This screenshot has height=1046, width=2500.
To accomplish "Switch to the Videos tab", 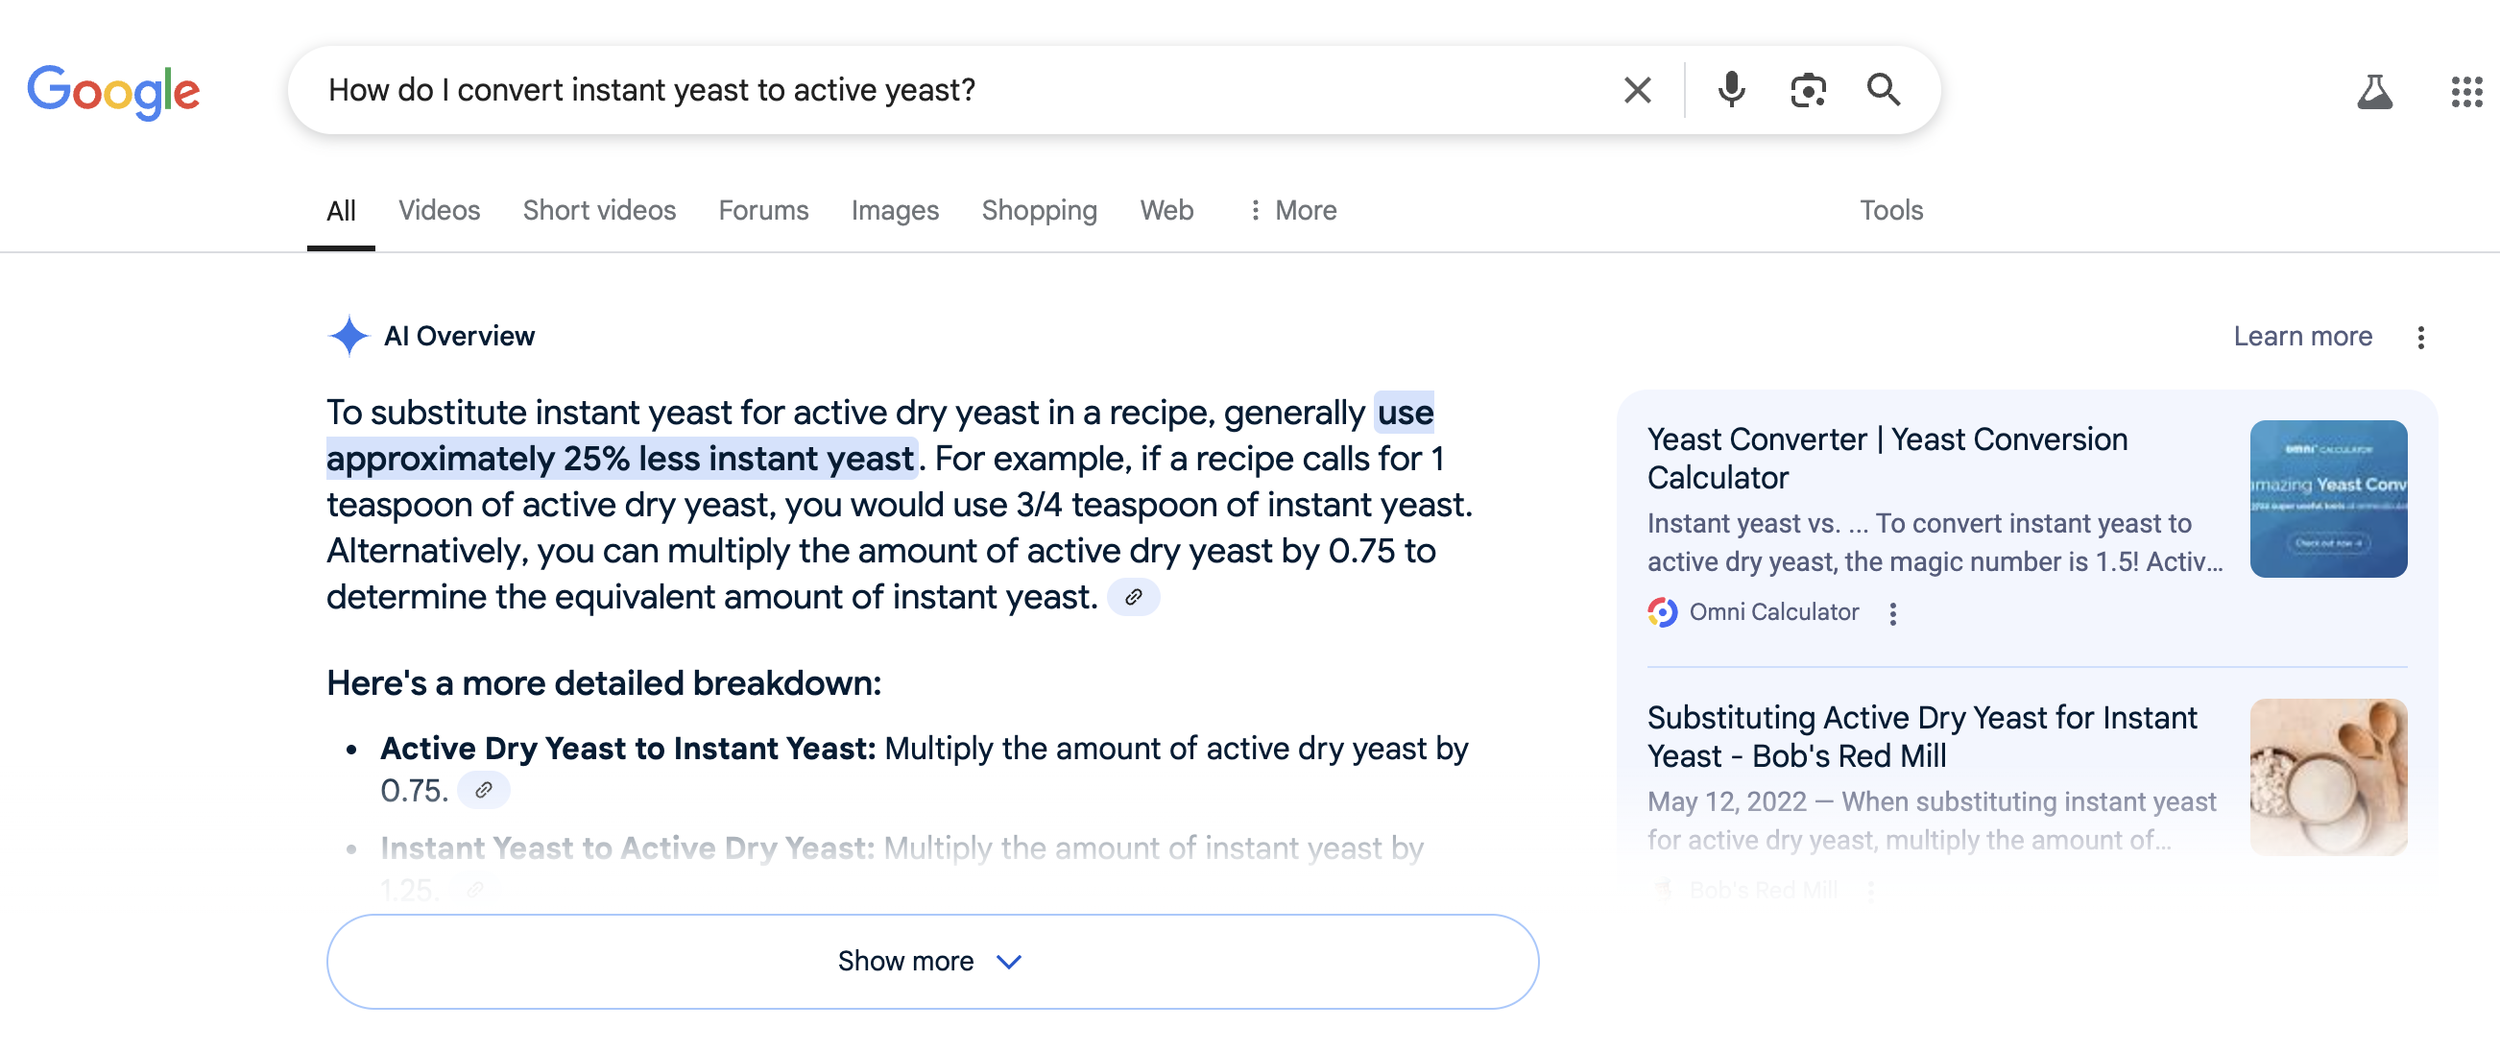I will coord(439,211).
